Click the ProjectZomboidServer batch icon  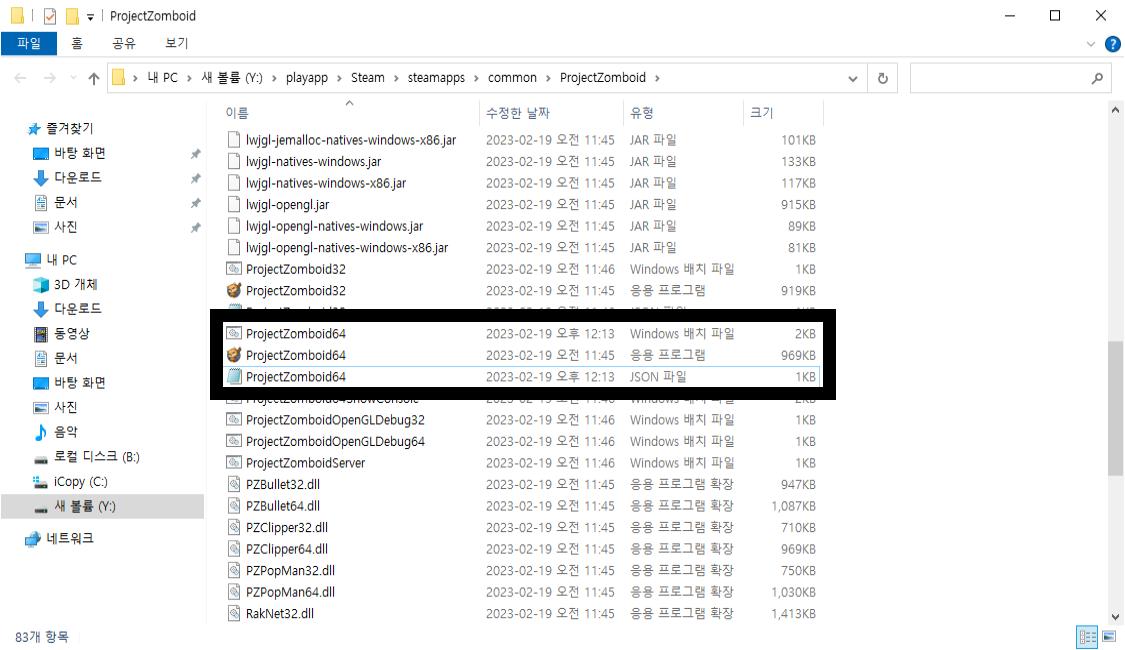coord(233,463)
